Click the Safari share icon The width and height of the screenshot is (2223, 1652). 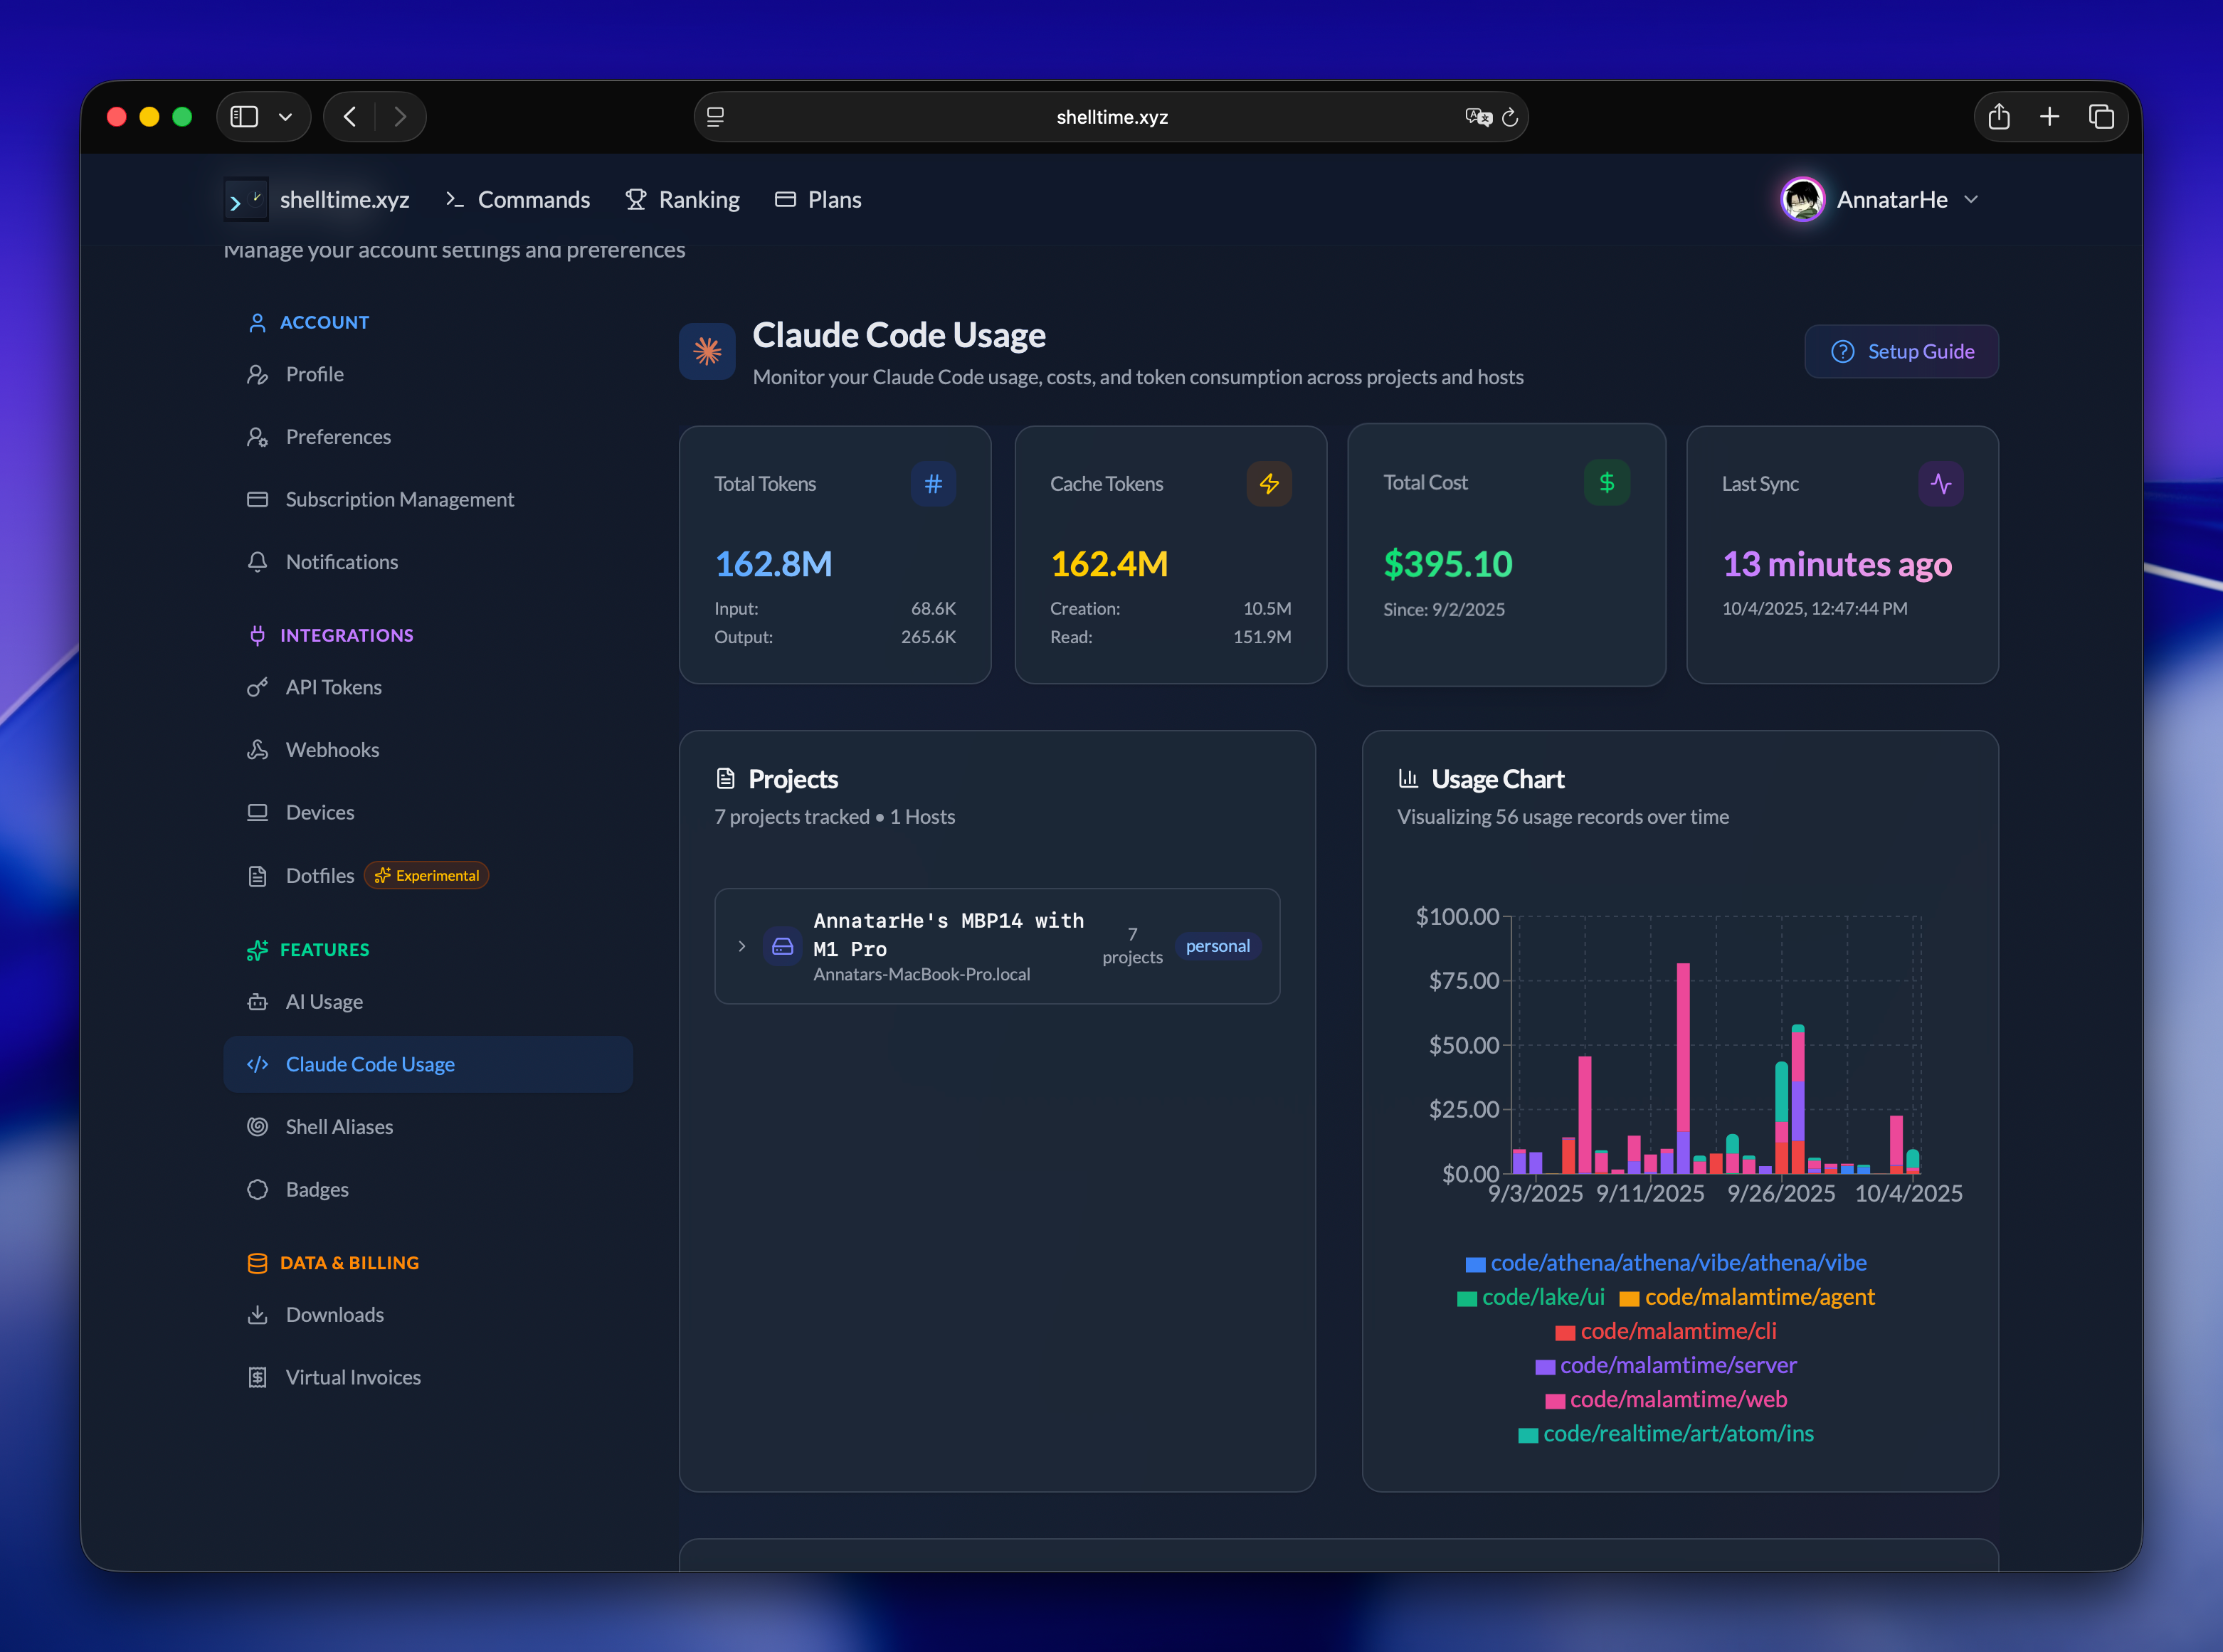[1998, 117]
